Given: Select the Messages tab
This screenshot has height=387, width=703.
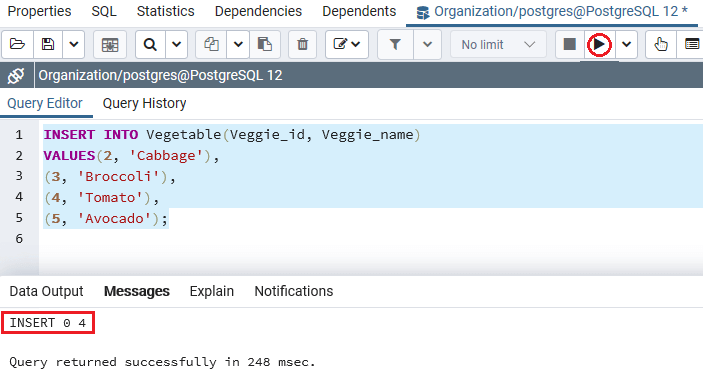Looking at the screenshot, I should tap(137, 291).
